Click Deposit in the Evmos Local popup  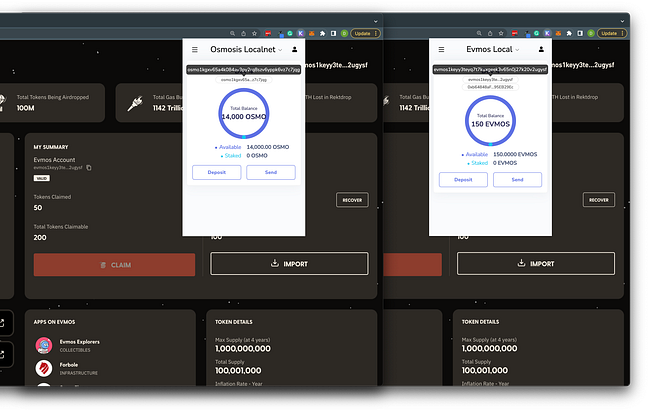pyautogui.click(x=463, y=180)
